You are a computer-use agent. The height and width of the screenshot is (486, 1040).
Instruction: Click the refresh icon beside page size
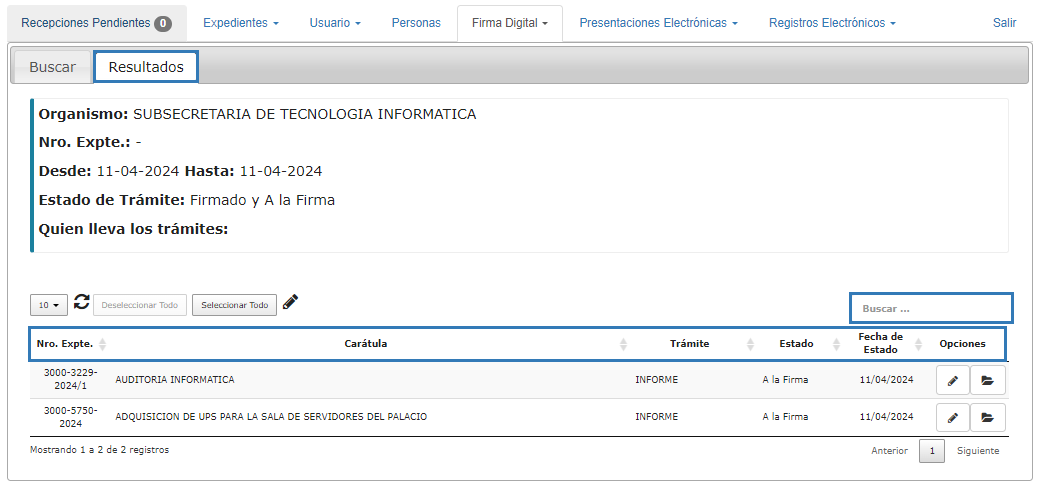[82, 303]
